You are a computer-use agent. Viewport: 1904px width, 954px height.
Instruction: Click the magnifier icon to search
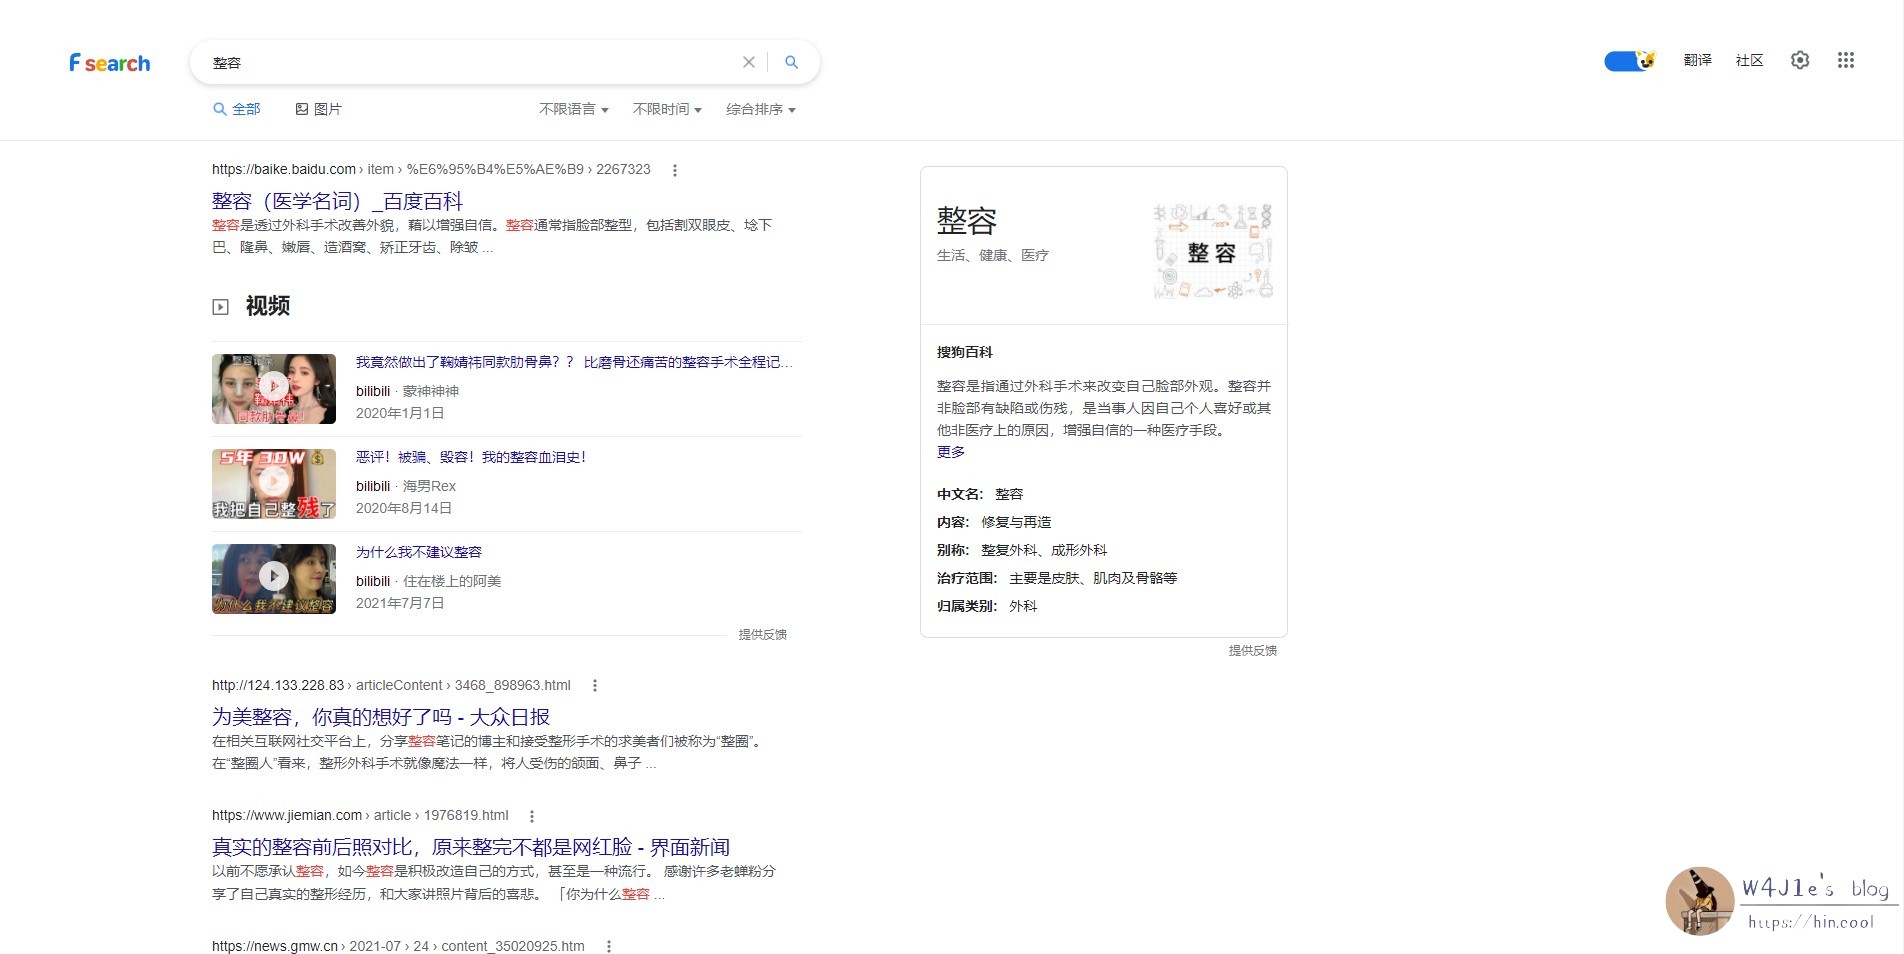(791, 62)
